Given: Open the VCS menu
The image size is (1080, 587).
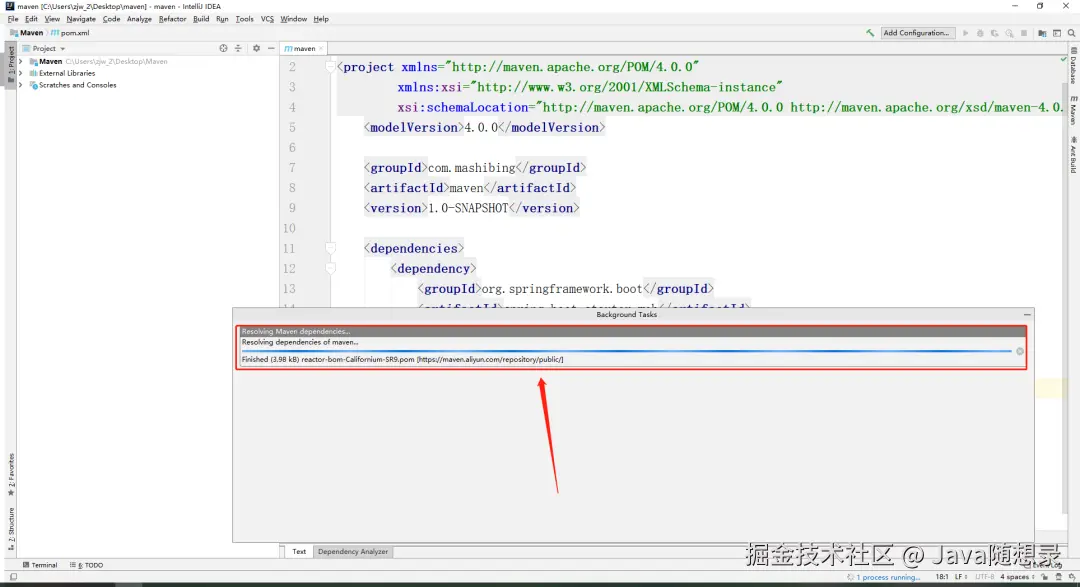Looking at the screenshot, I should [x=267, y=19].
